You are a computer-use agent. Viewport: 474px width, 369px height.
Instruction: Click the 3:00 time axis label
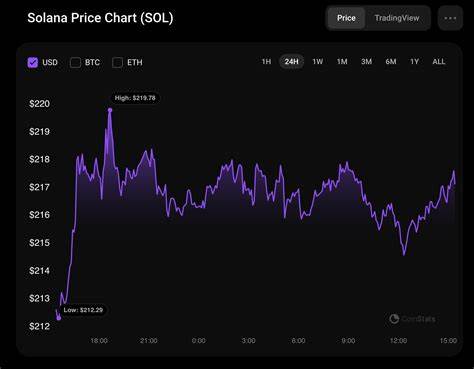(248, 341)
